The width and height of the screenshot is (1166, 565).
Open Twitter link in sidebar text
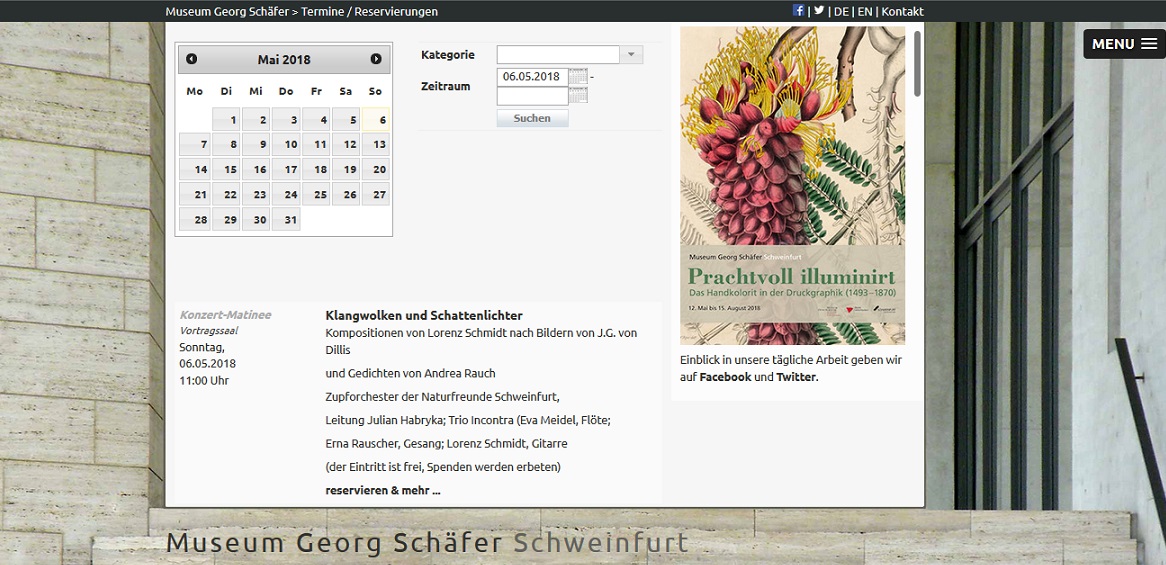click(796, 377)
